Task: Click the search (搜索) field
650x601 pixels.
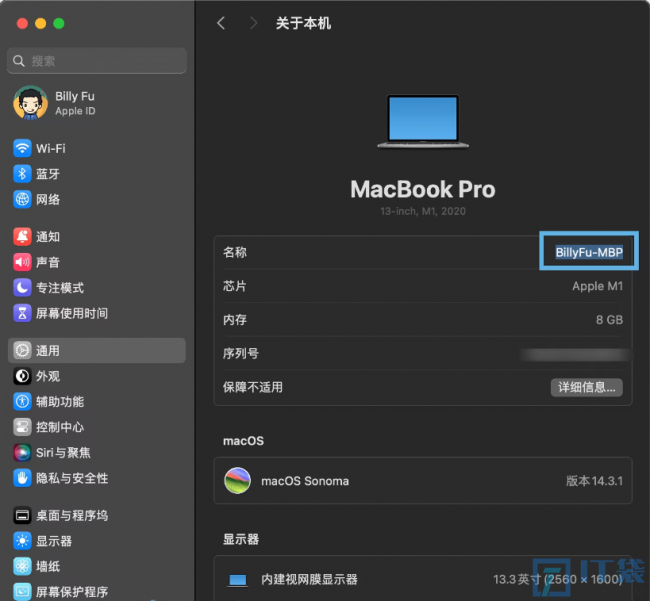Action: (x=97, y=61)
